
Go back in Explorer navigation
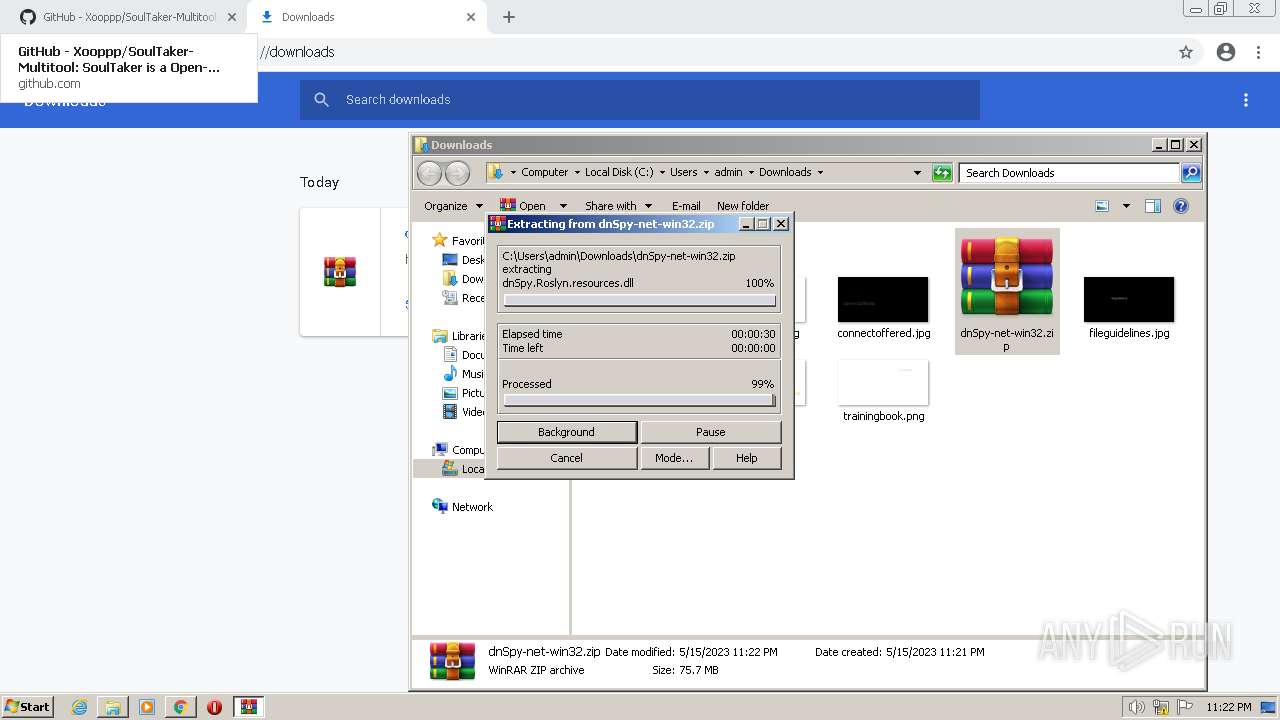(429, 173)
